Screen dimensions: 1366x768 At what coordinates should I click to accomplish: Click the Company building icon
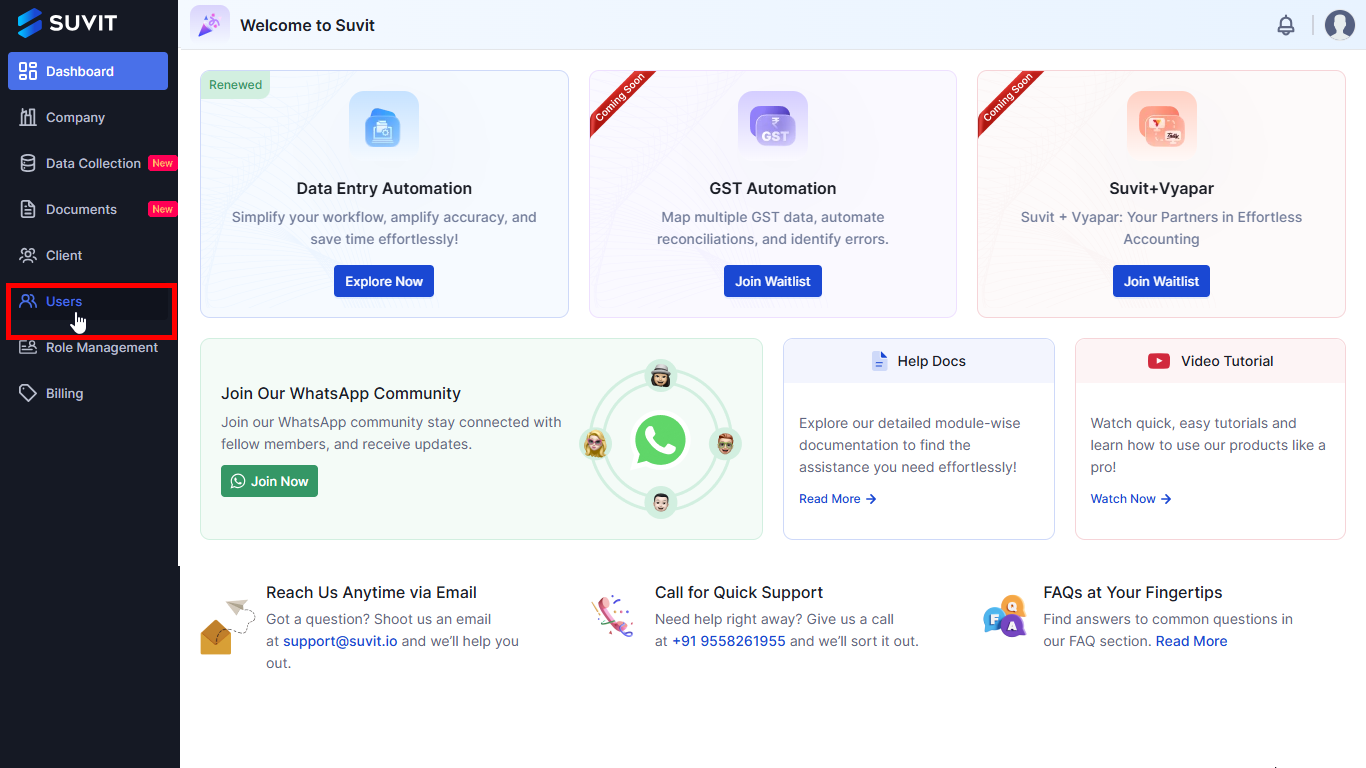point(28,117)
